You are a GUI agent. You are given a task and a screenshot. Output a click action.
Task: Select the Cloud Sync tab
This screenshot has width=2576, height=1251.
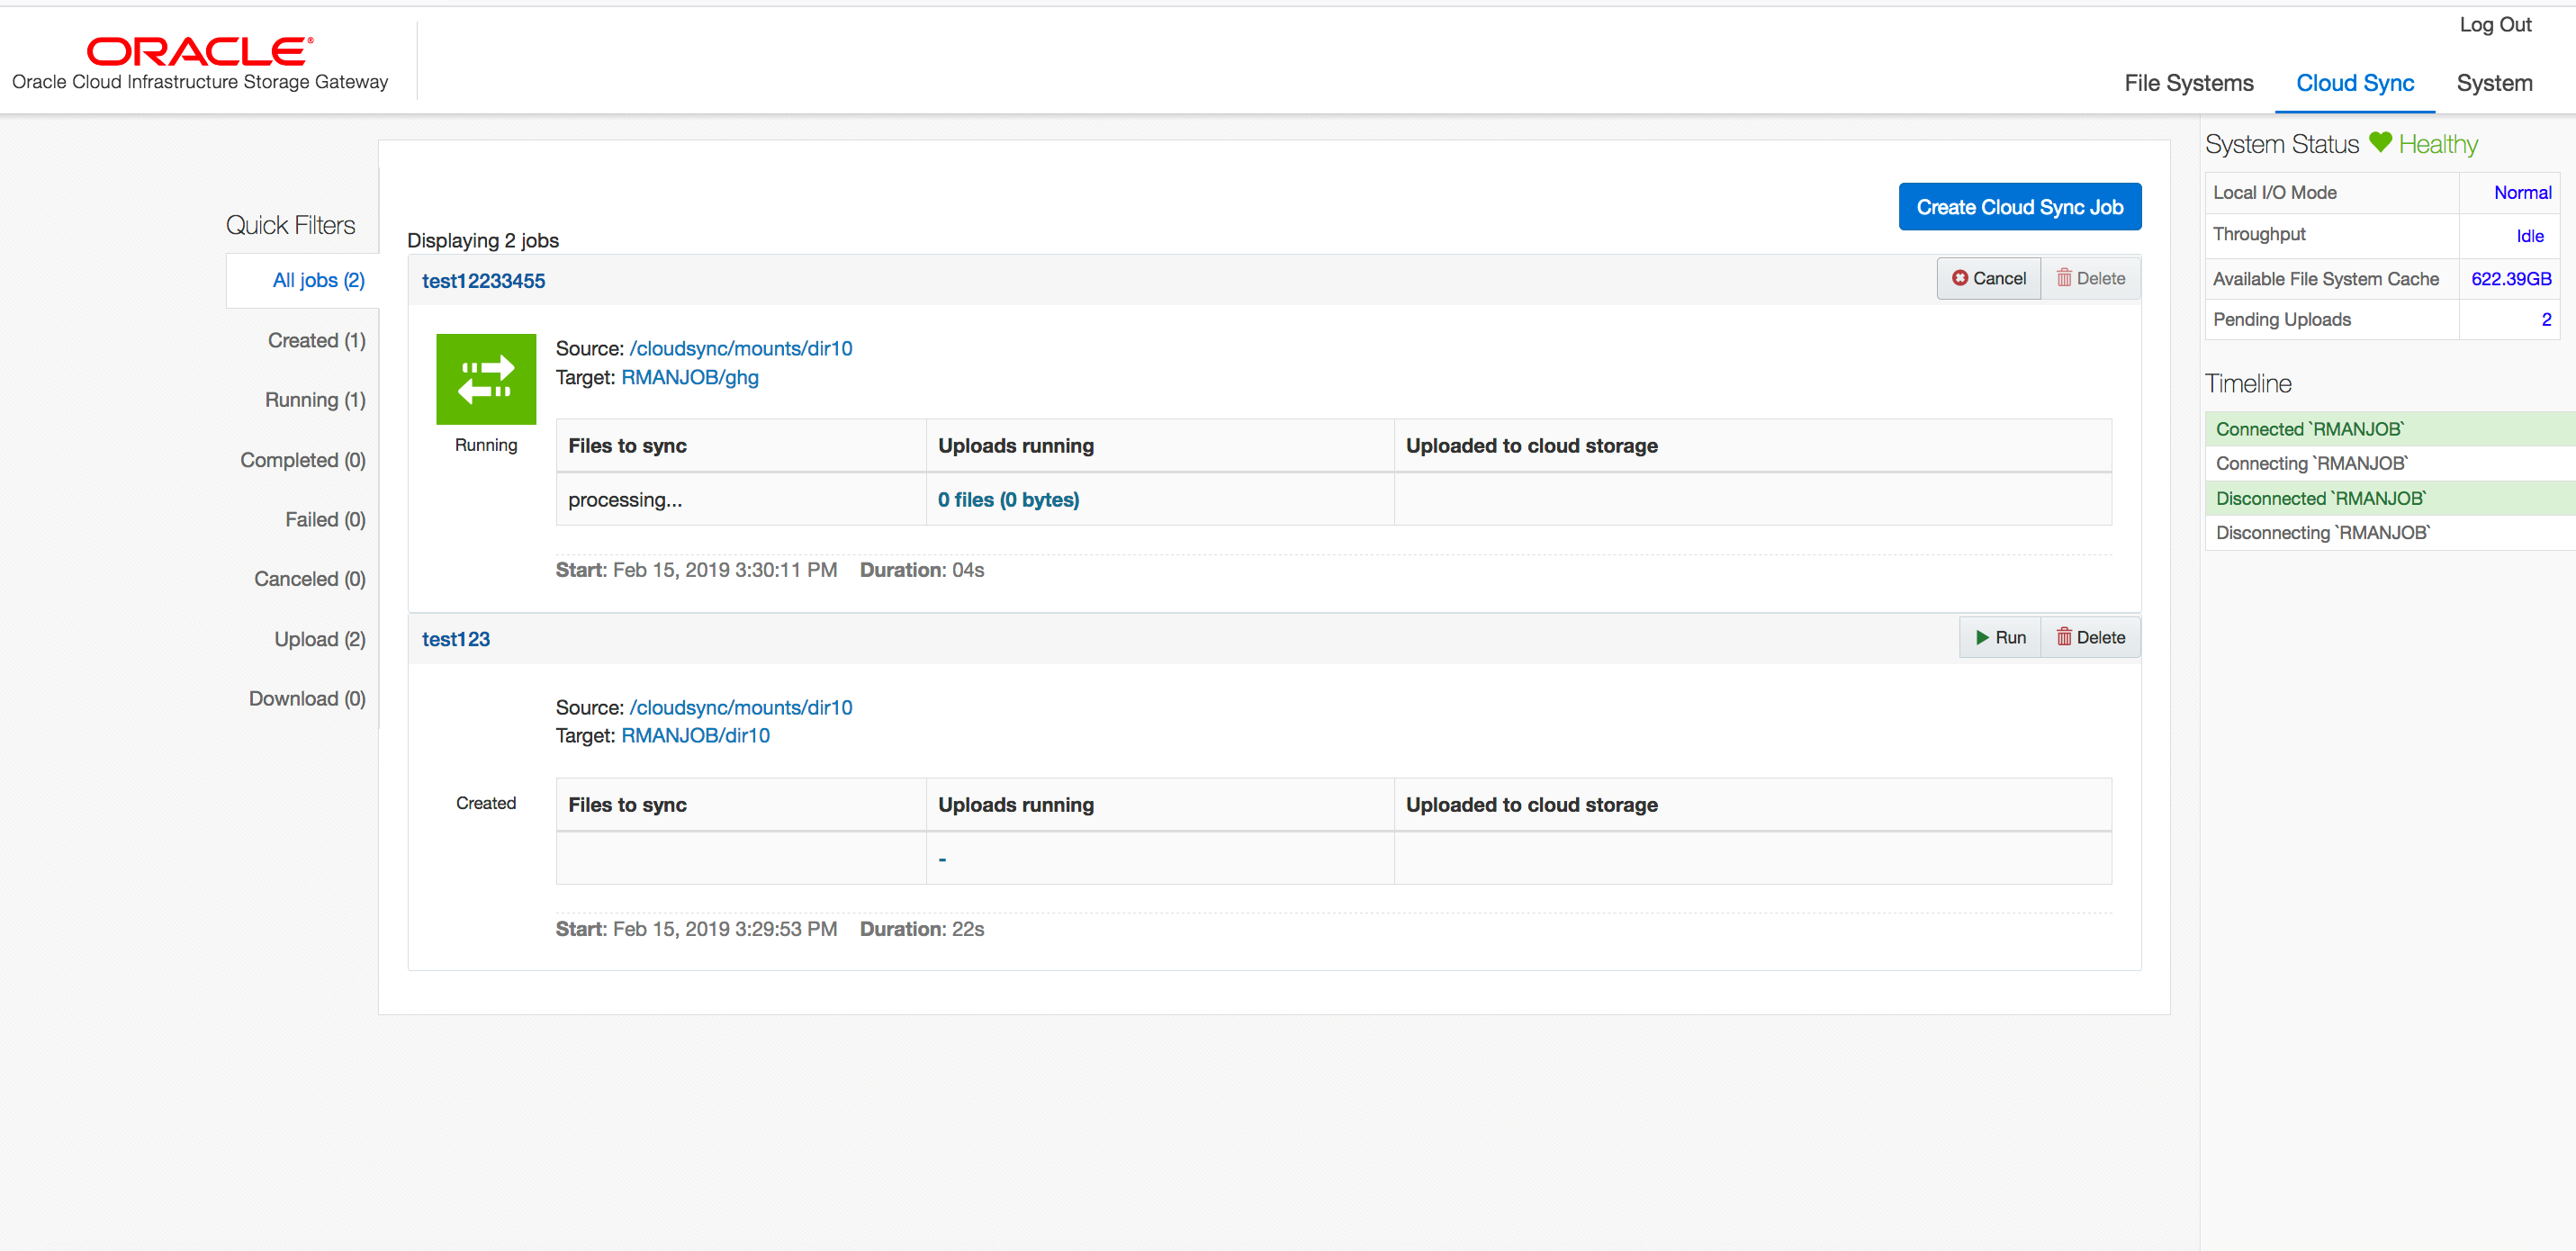pyautogui.click(x=2354, y=83)
